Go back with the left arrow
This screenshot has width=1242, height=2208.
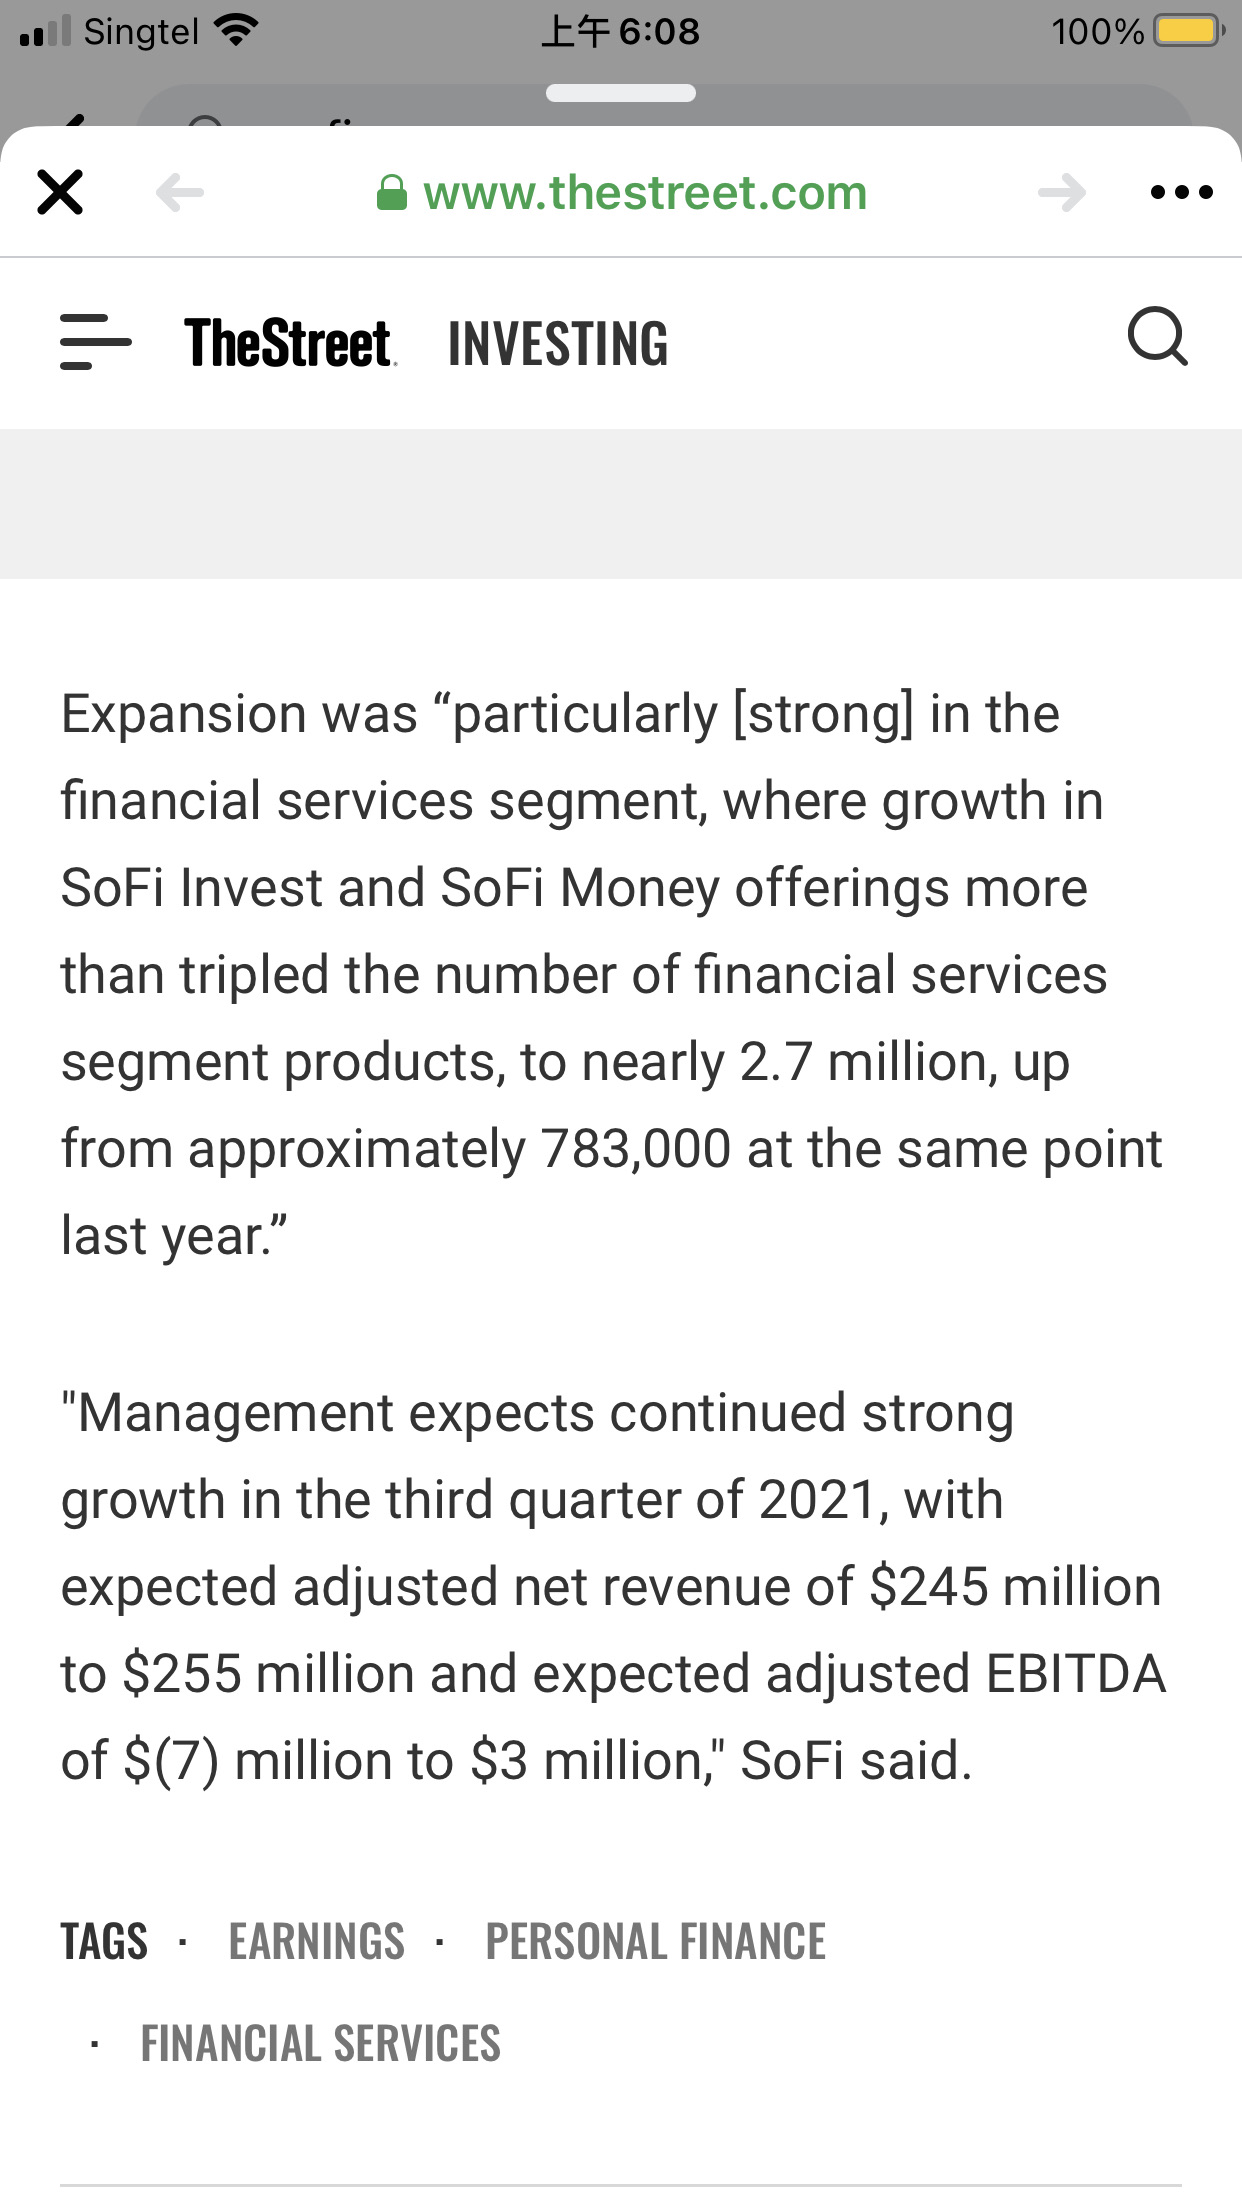tap(180, 192)
